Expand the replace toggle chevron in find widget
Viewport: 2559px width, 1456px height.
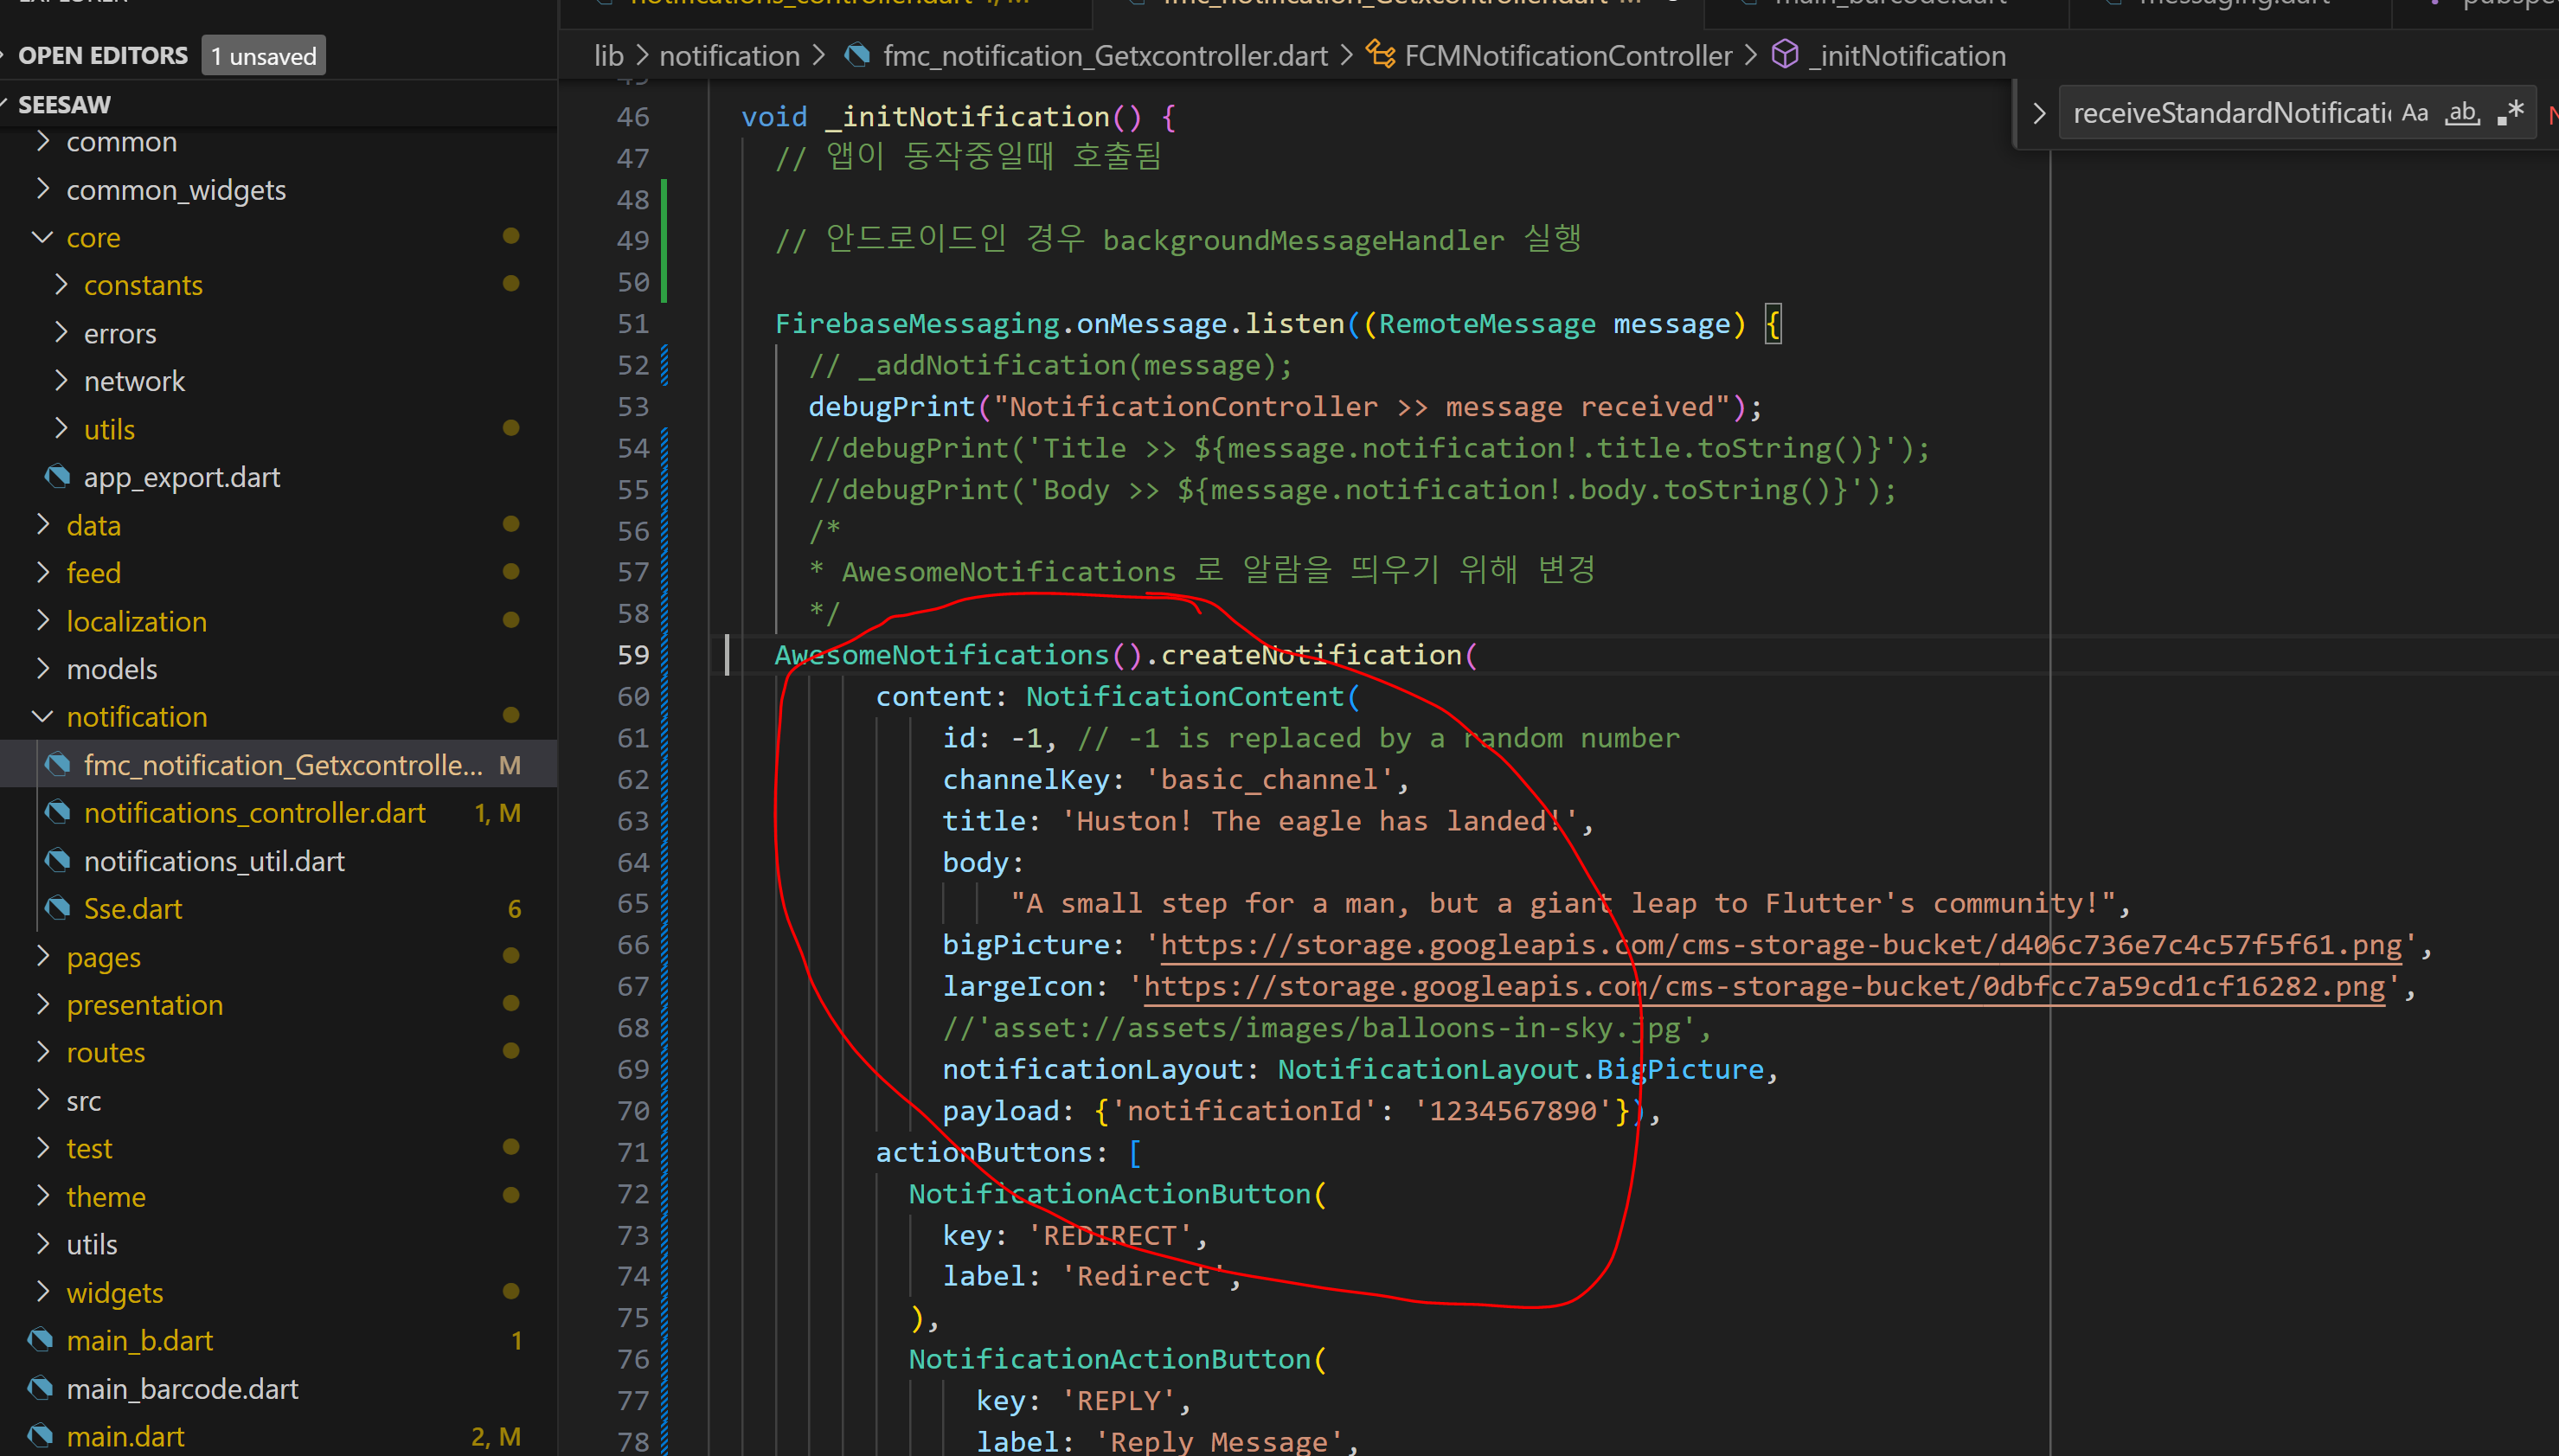coord(2038,114)
